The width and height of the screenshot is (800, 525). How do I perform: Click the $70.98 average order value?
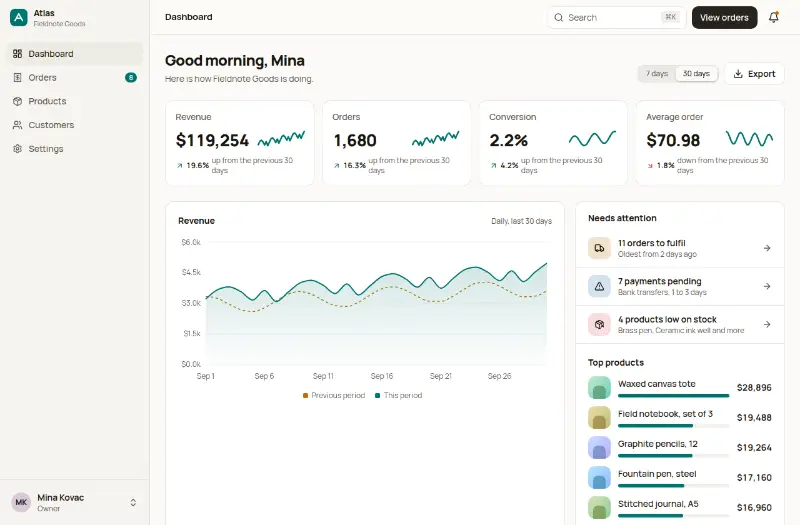(x=673, y=140)
